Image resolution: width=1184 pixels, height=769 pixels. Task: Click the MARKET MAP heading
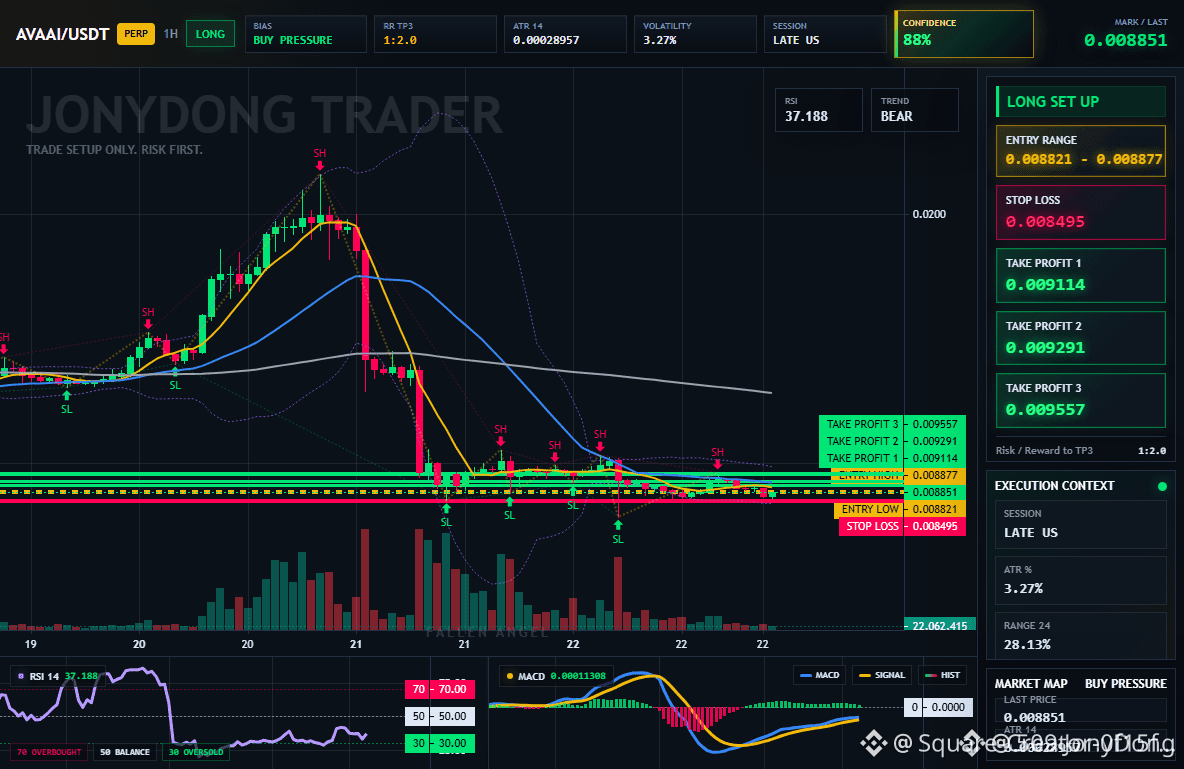point(1031,684)
